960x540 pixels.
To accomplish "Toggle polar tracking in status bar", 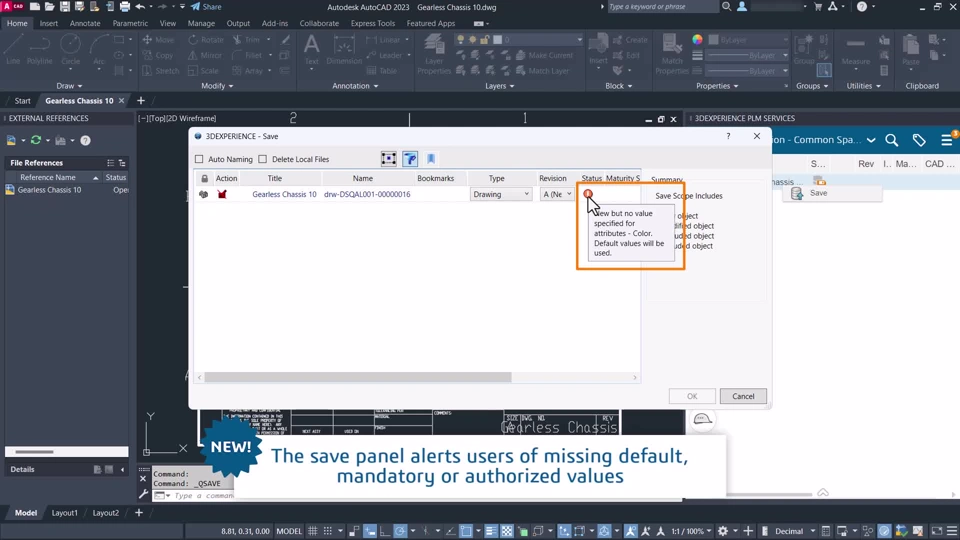I will pyautogui.click(x=400, y=531).
